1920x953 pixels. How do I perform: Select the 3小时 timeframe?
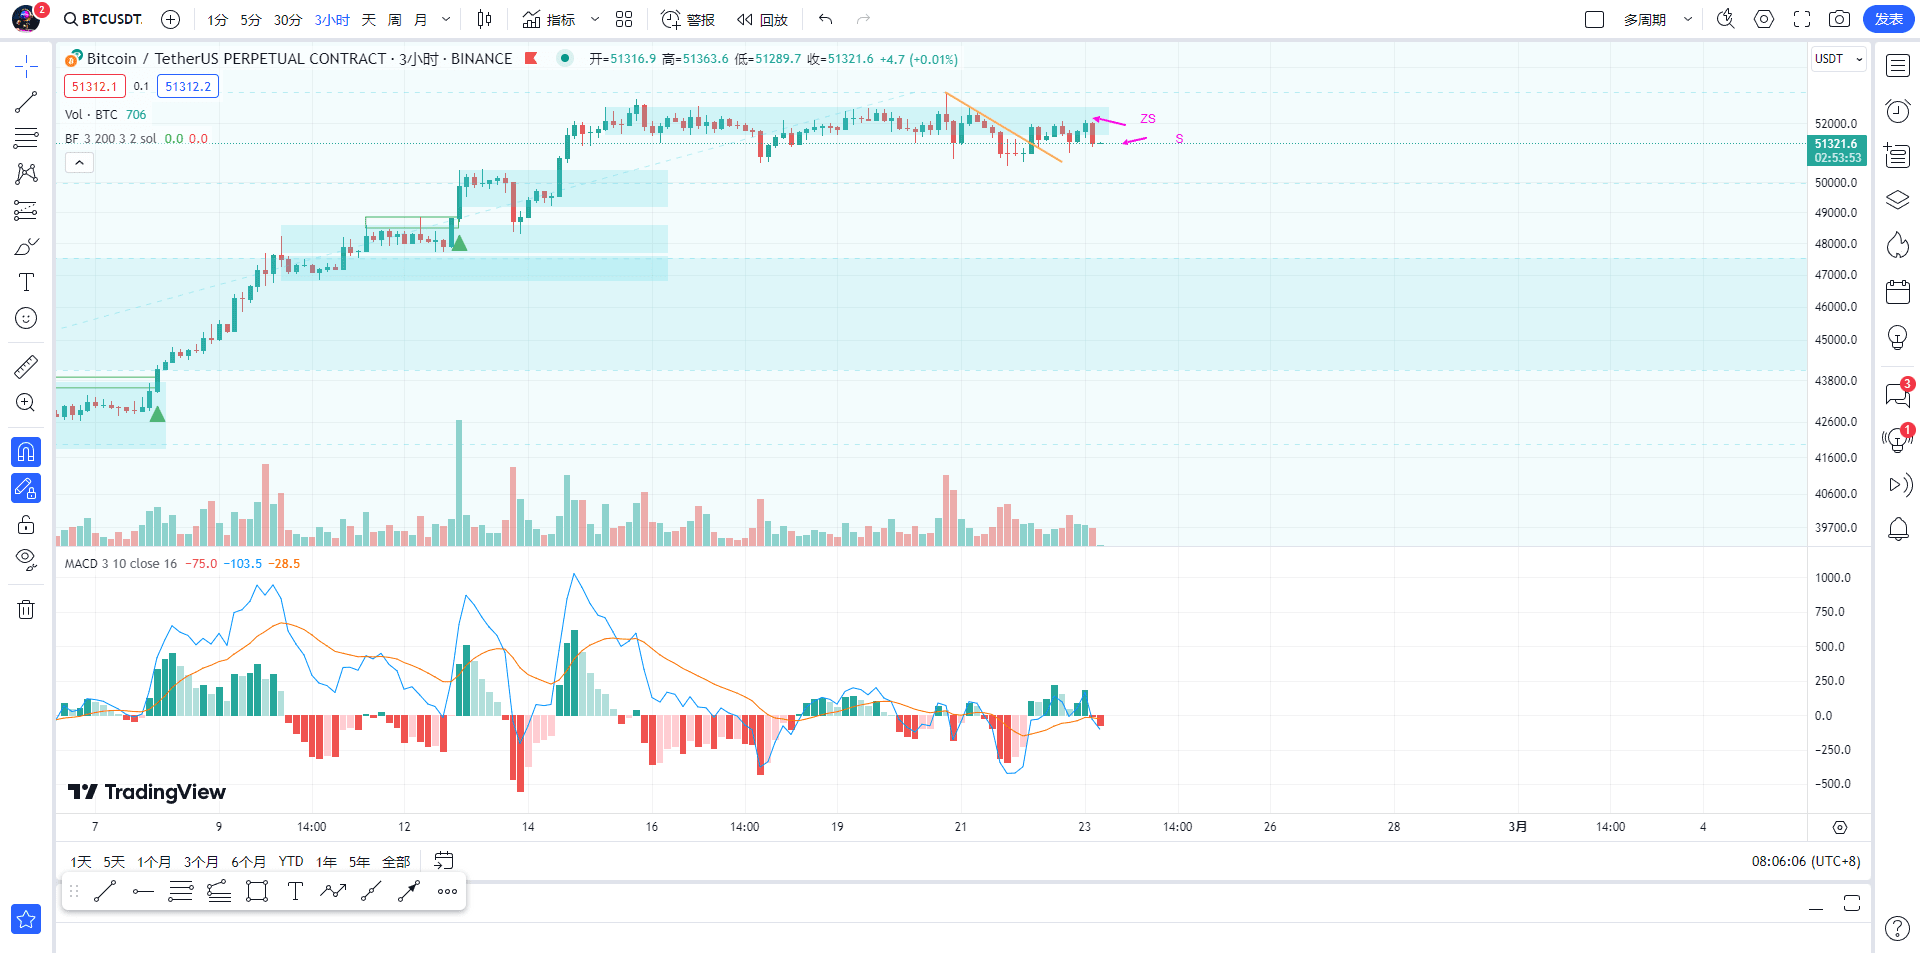click(332, 19)
